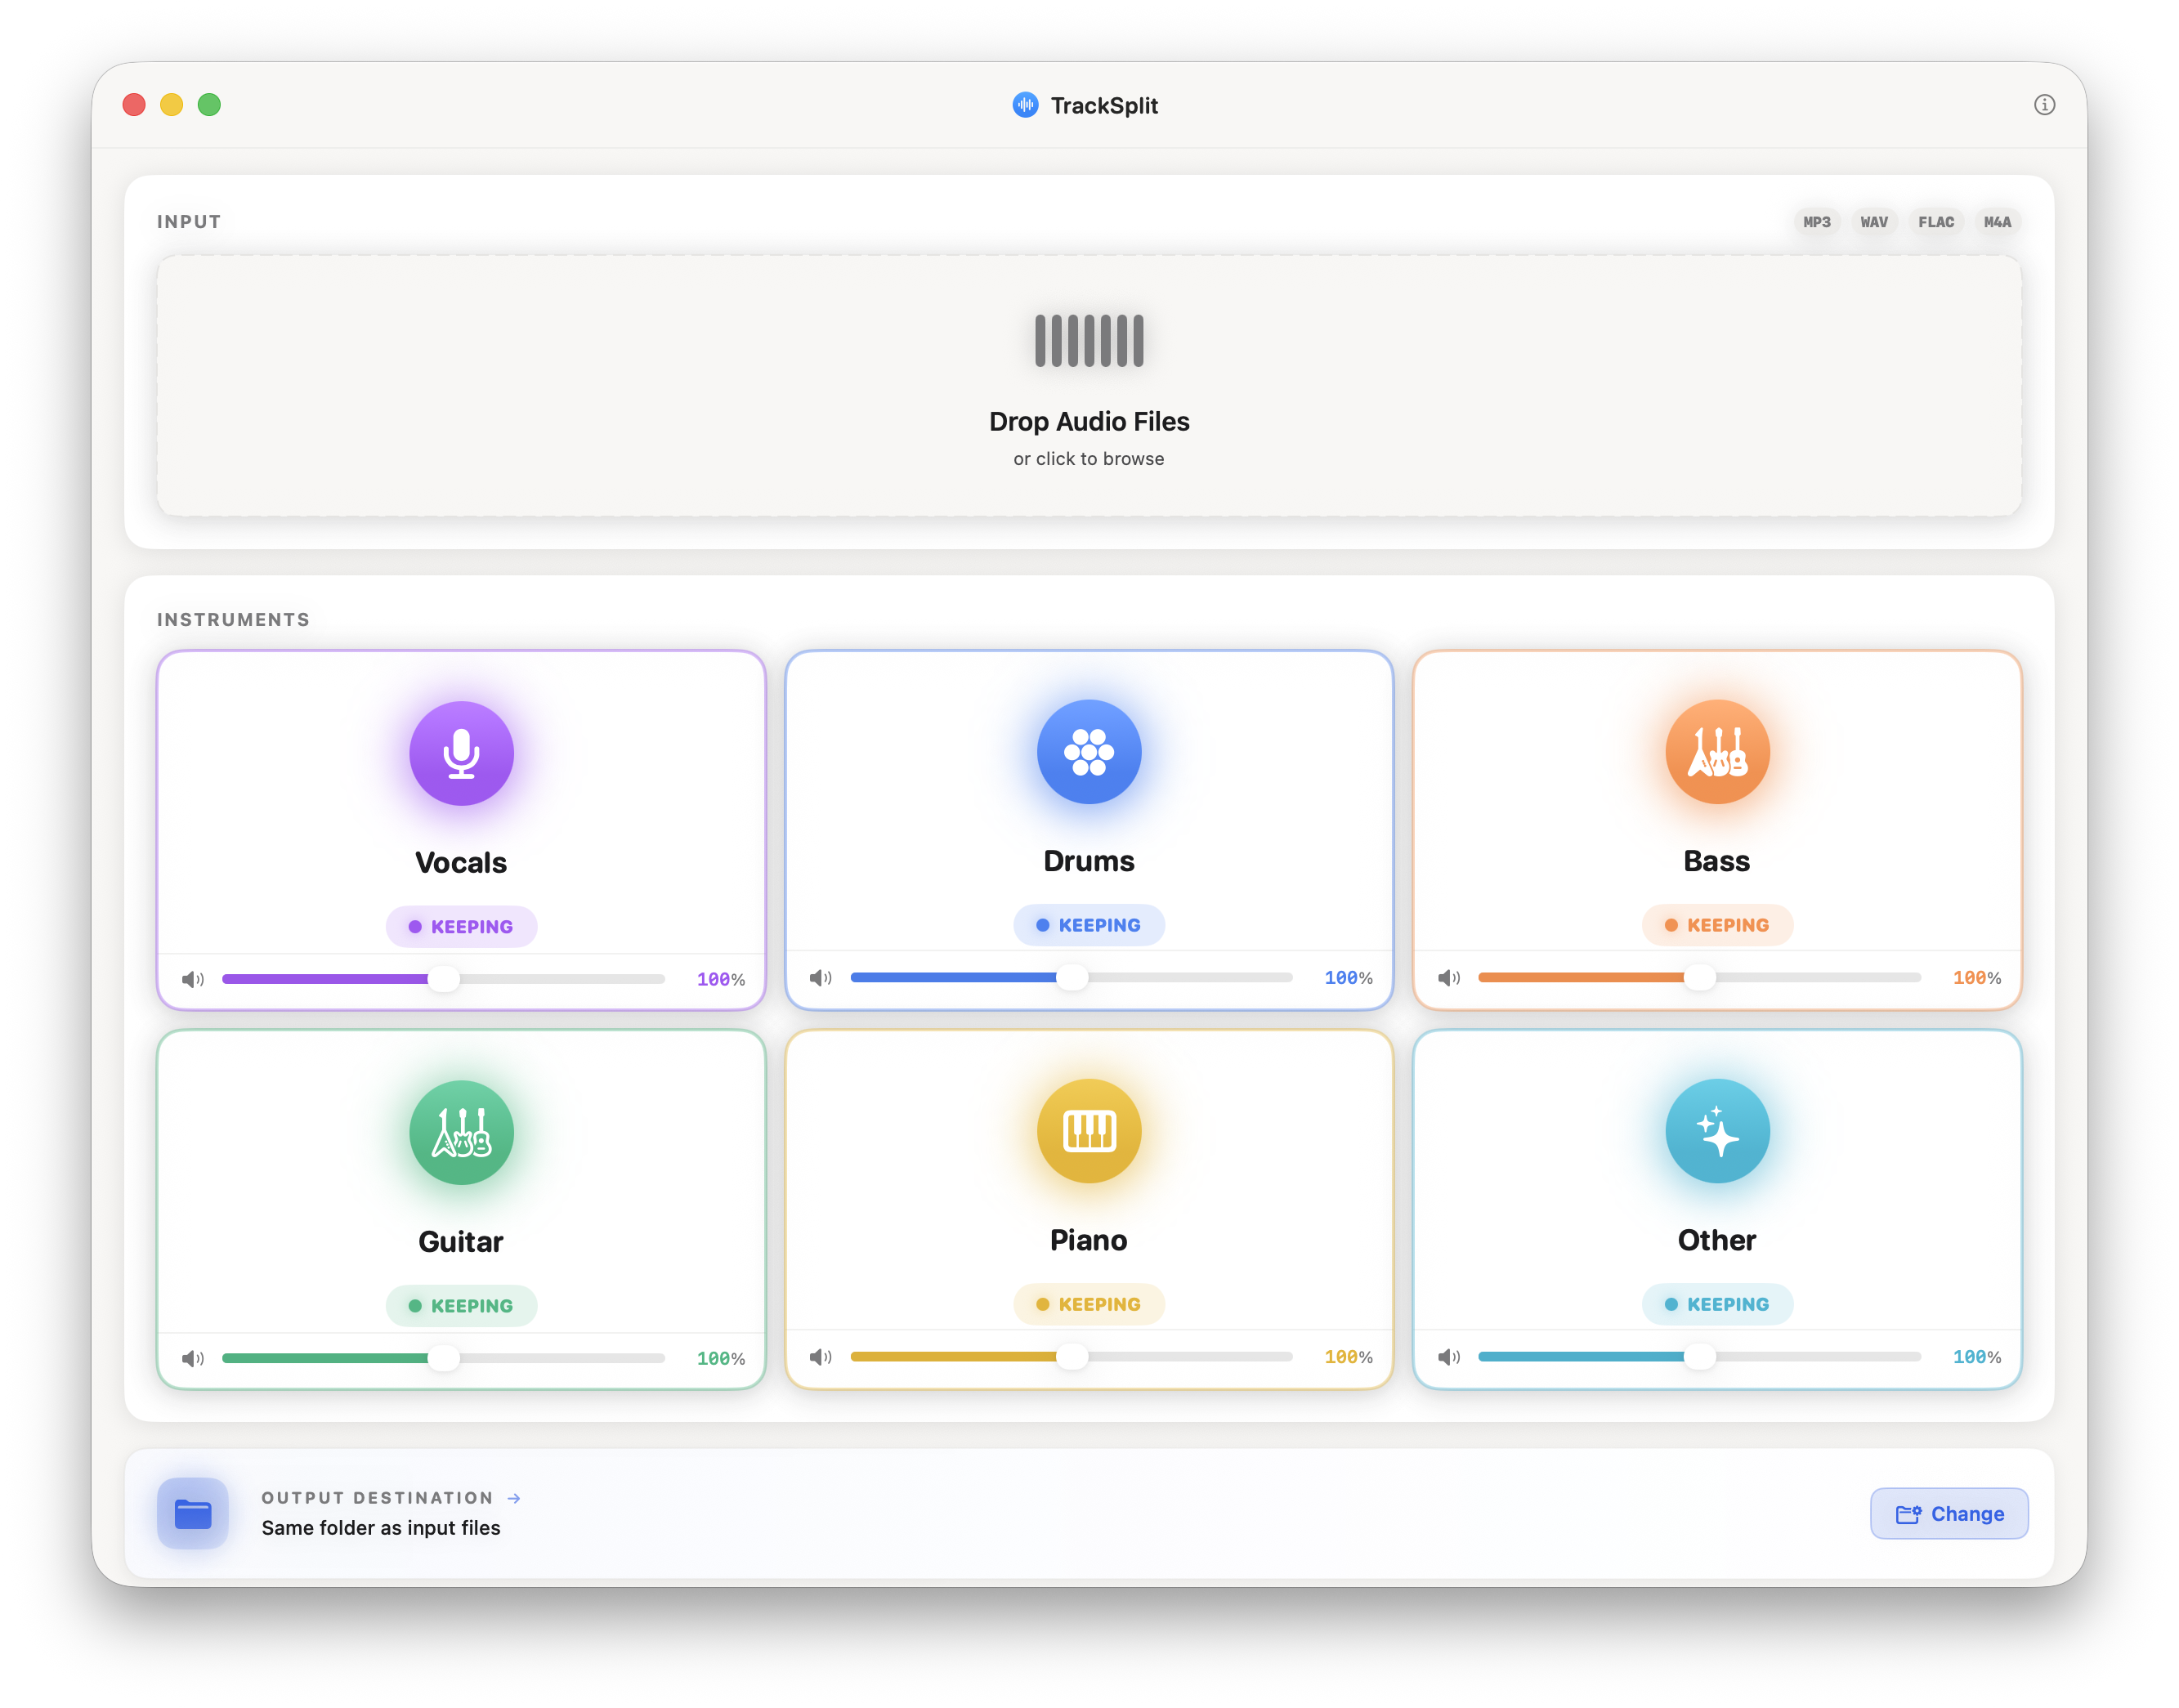Select the Bass guitar icon
2179x1708 pixels.
[x=1716, y=752]
